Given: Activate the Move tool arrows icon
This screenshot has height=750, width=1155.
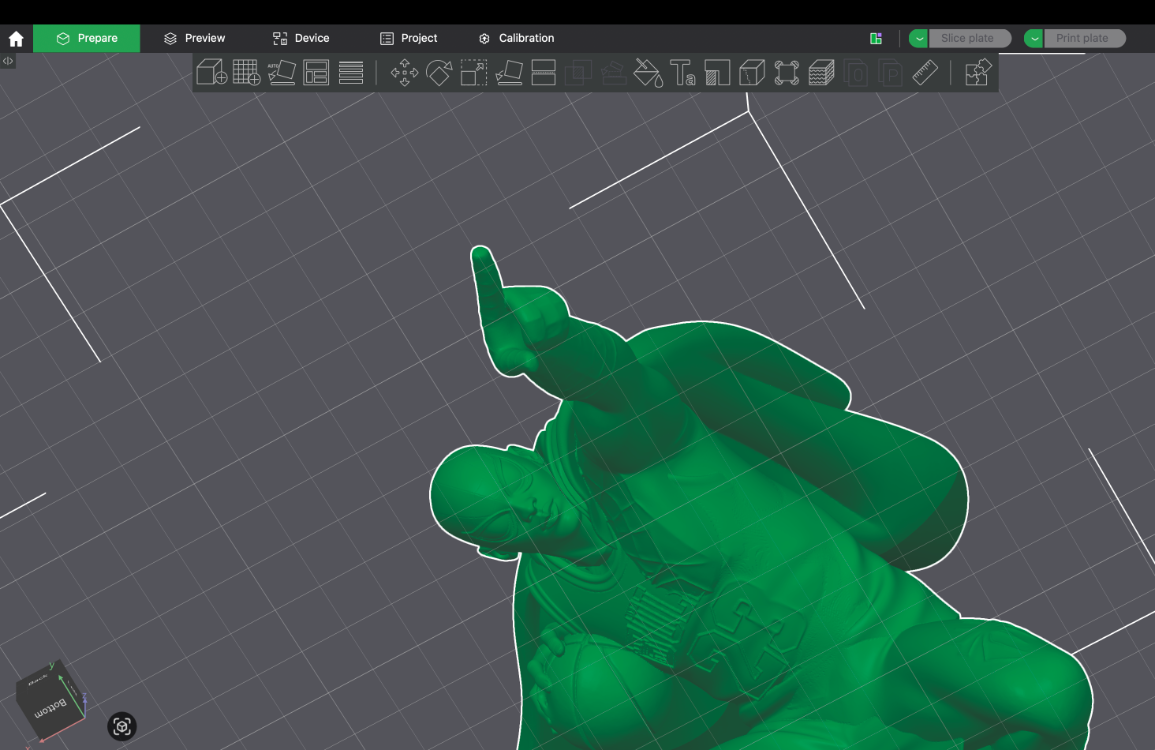Looking at the screenshot, I should [404, 72].
